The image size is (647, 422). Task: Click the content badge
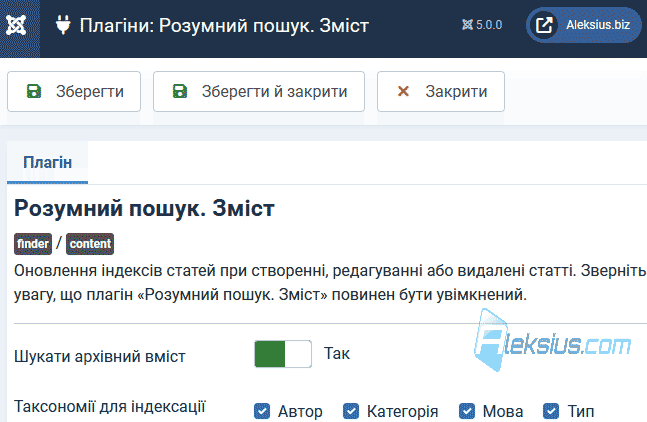coord(90,244)
